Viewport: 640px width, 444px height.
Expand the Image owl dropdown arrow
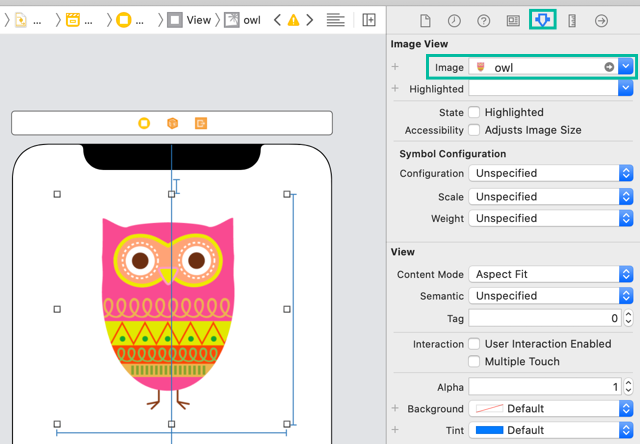[626, 67]
